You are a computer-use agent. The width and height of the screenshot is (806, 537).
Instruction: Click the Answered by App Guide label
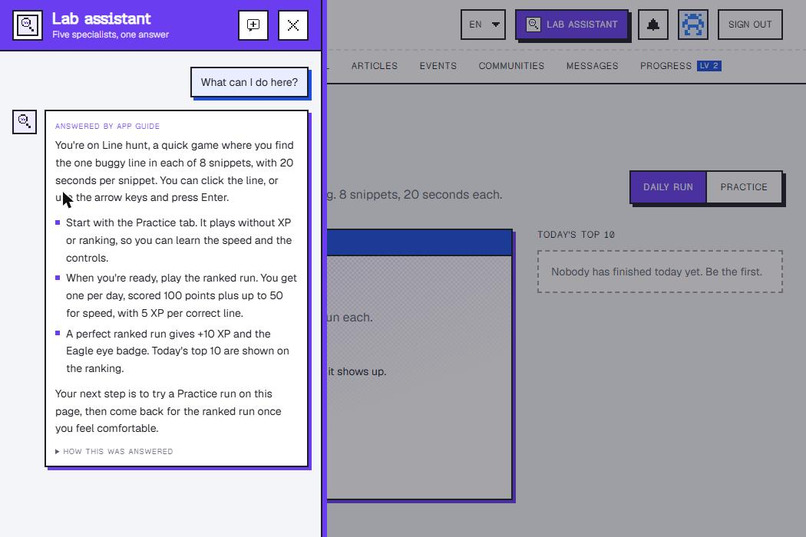pyautogui.click(x=107, y=126)
